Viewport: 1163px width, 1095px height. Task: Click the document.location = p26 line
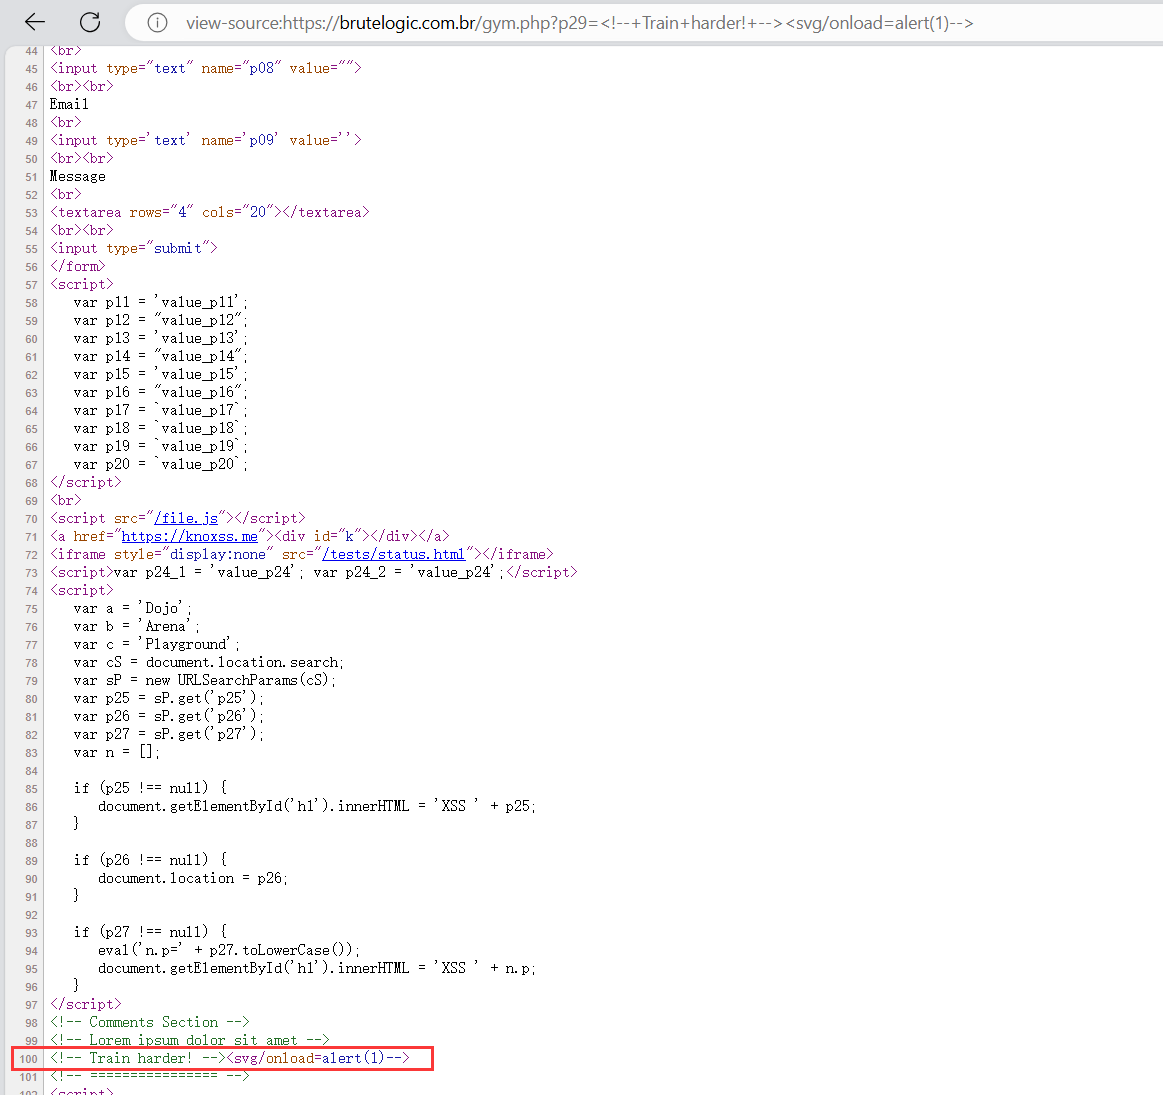point(192,878)
